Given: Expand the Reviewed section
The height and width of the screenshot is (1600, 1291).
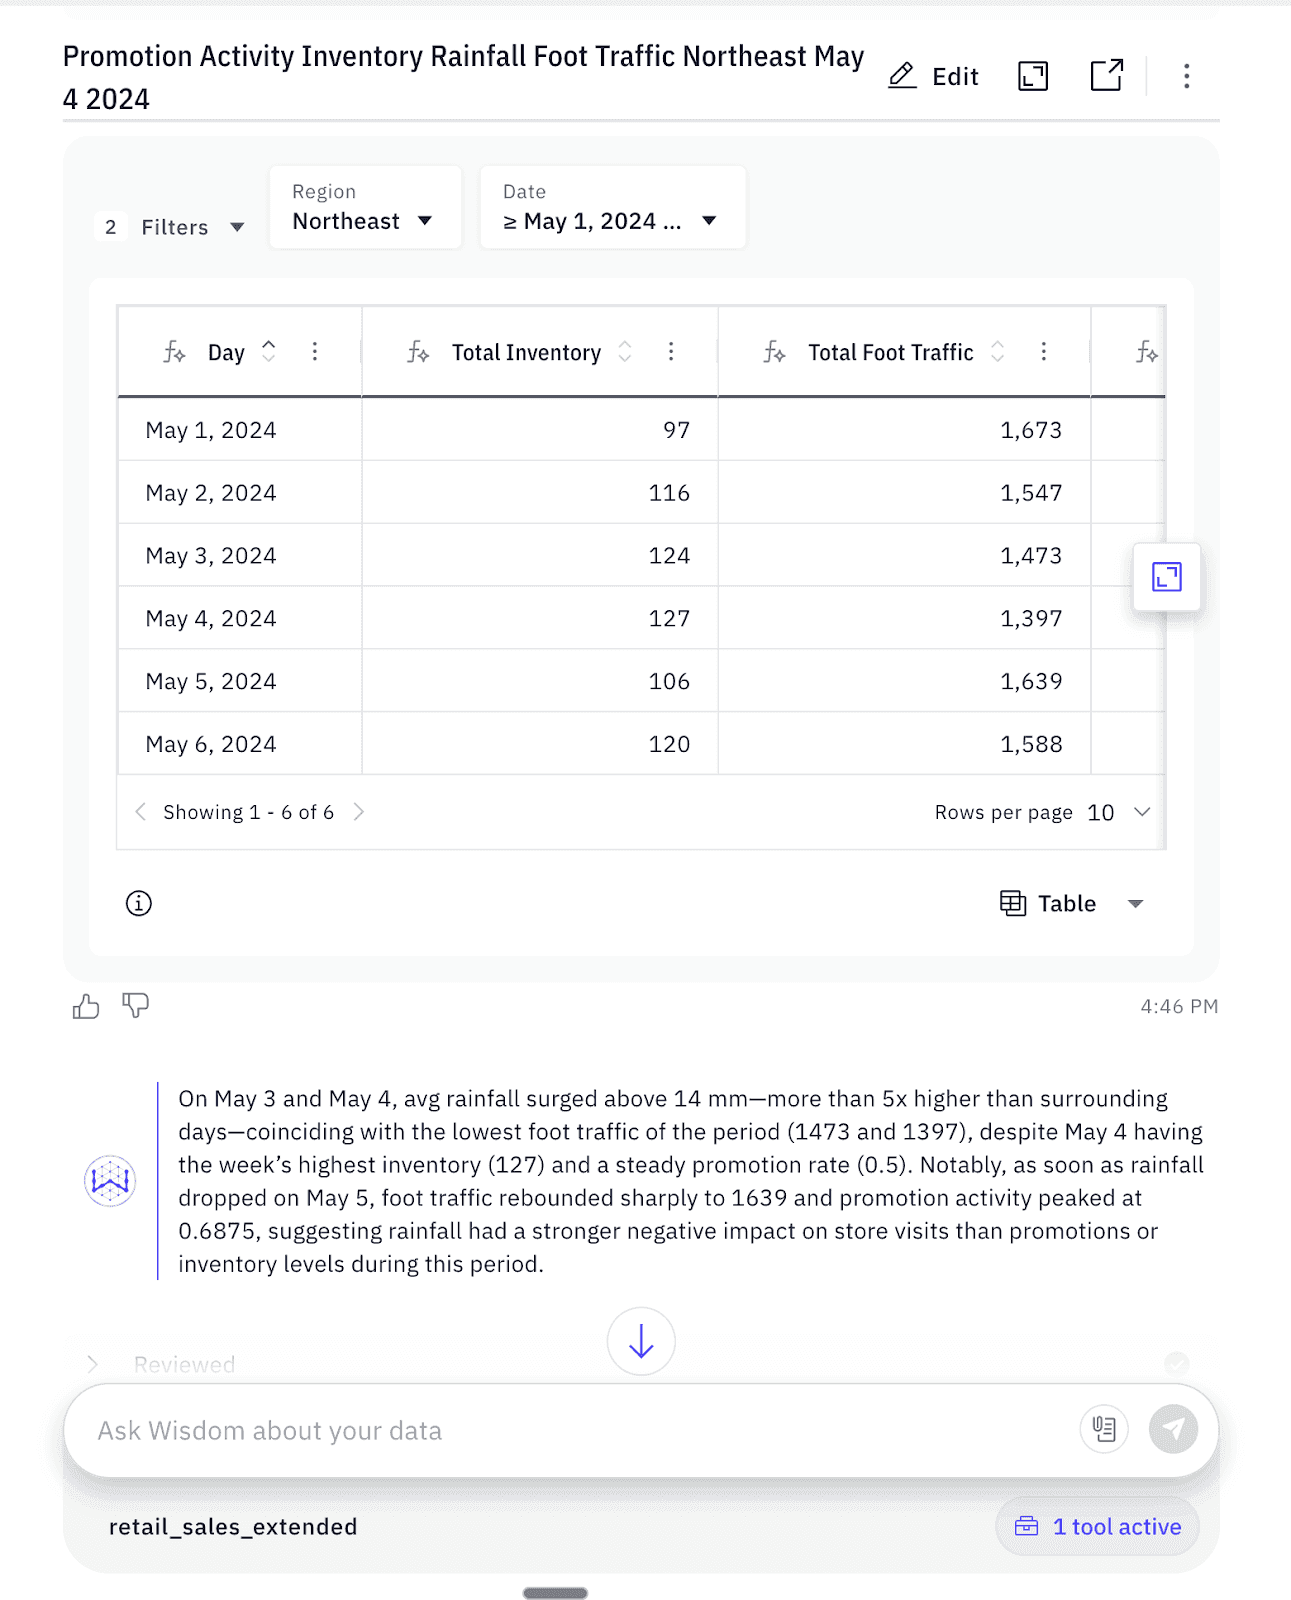Looking at the screenshot, I should click(92, 1363).
